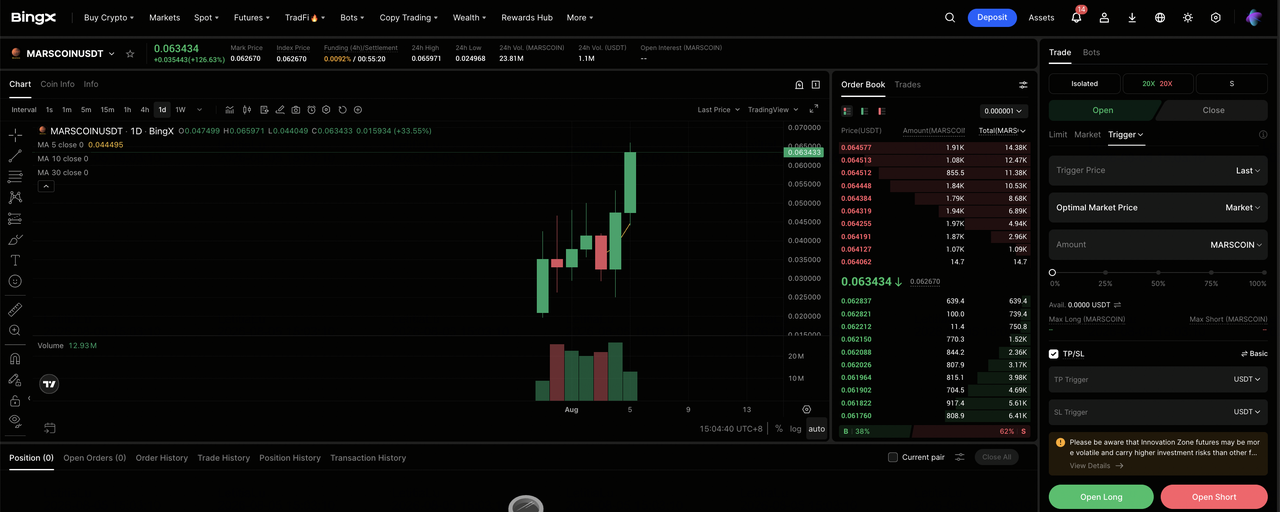Open Last Price dropdown

717,109
